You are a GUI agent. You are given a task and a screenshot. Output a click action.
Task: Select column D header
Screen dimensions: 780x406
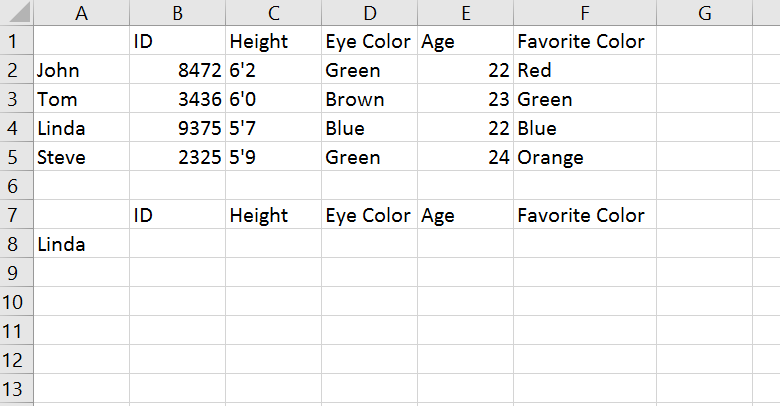370,12
